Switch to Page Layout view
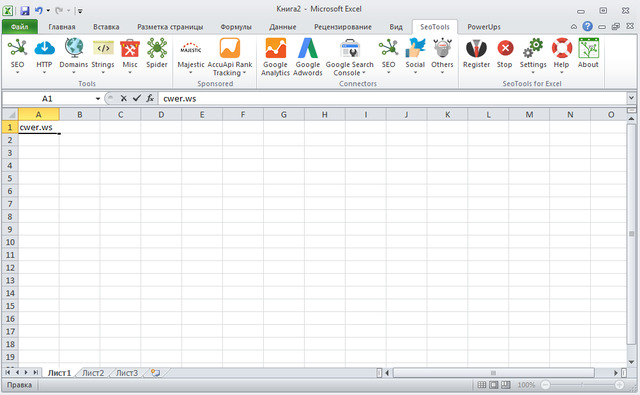 [494, 385]
